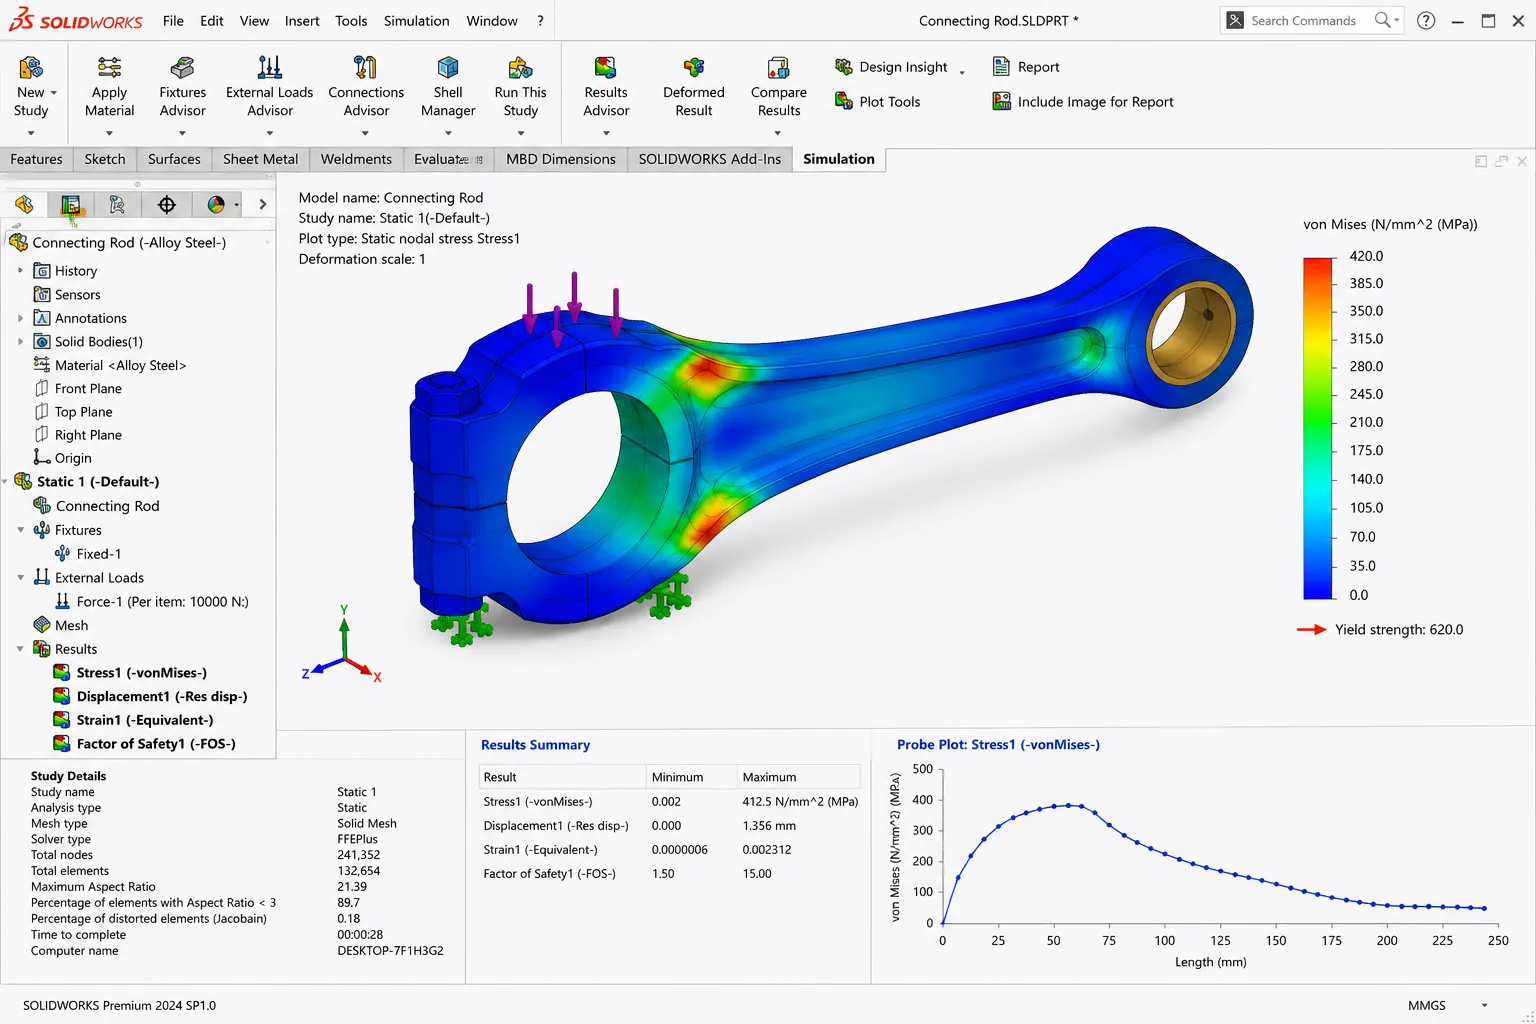
Task: Switch to the Sheet Metal tab
Action: (x=260, y=159)
